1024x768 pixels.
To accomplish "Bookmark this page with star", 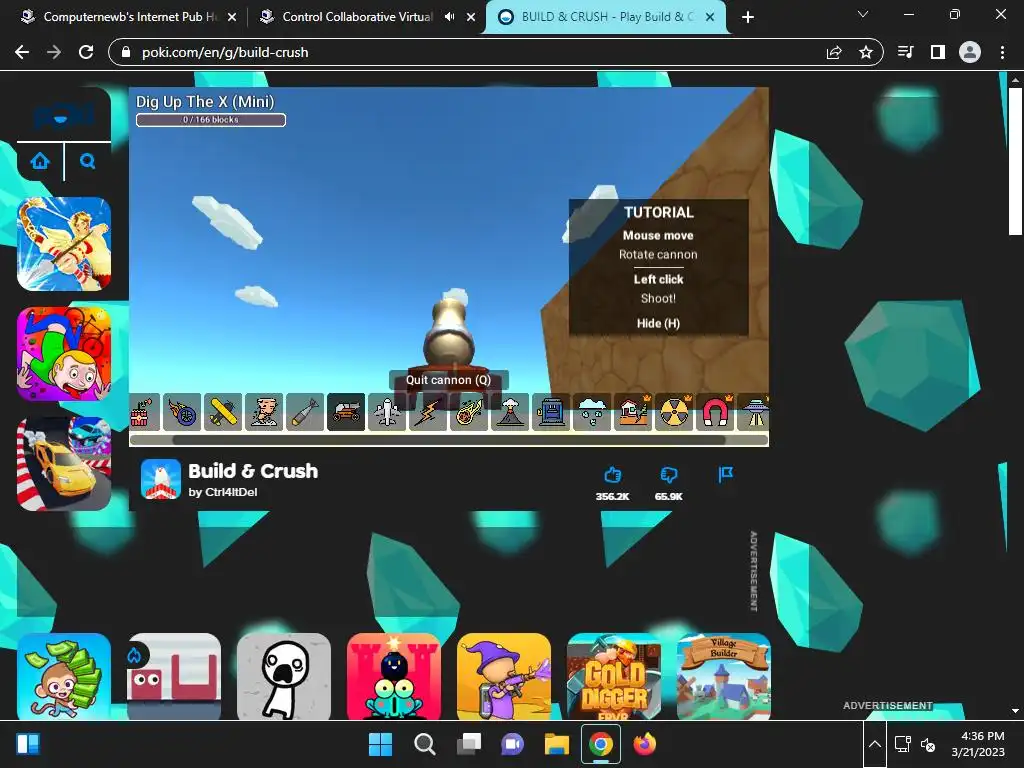I will point(866,52).
